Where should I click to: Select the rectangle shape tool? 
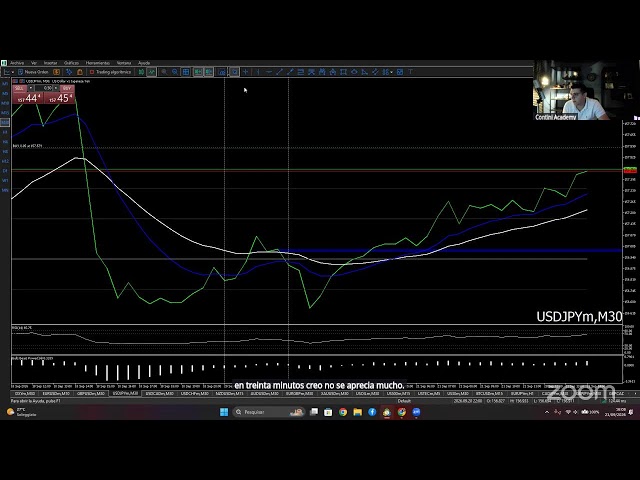tap(344, 72)
